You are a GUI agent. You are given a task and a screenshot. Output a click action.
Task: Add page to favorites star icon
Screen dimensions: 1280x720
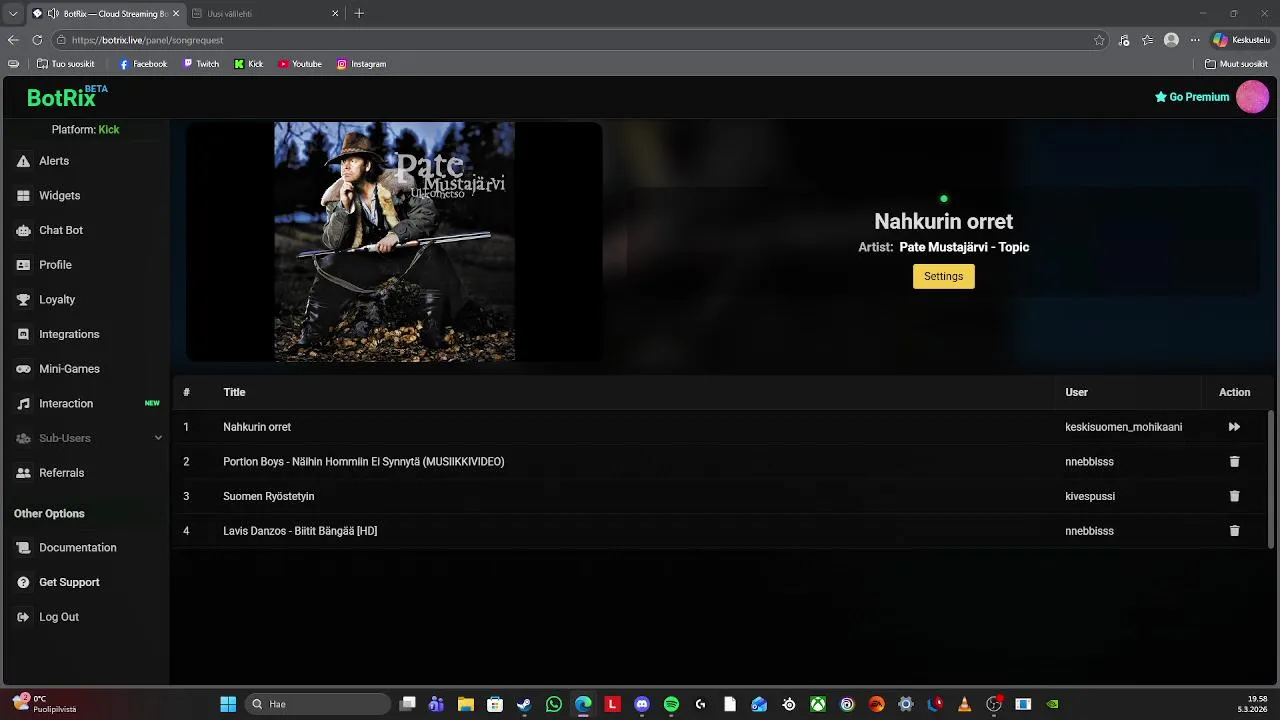coord(1099,40)
